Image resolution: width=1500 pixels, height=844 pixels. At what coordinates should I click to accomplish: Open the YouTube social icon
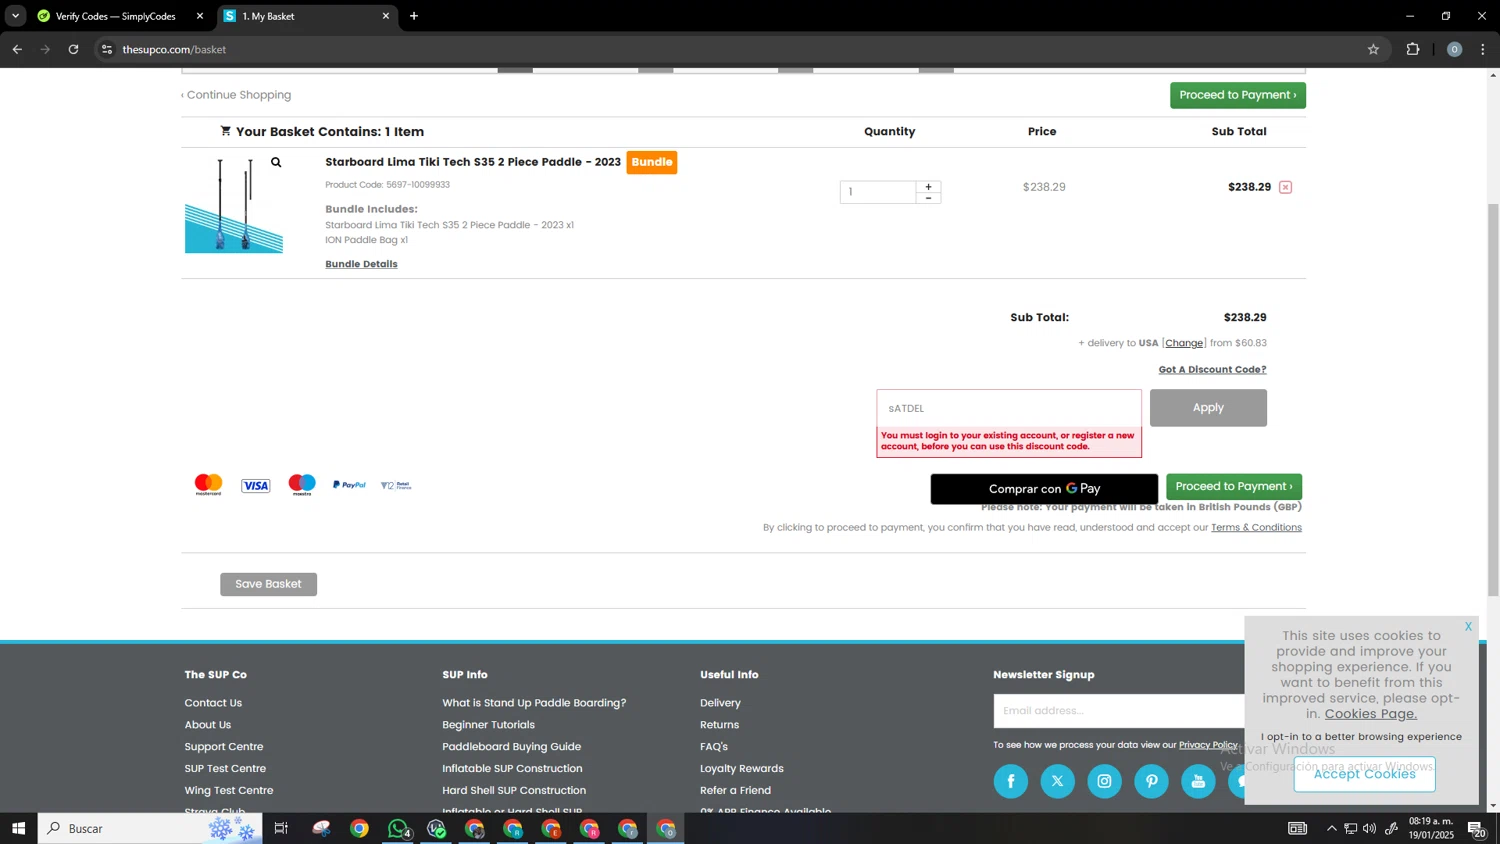pos(1198,781)
